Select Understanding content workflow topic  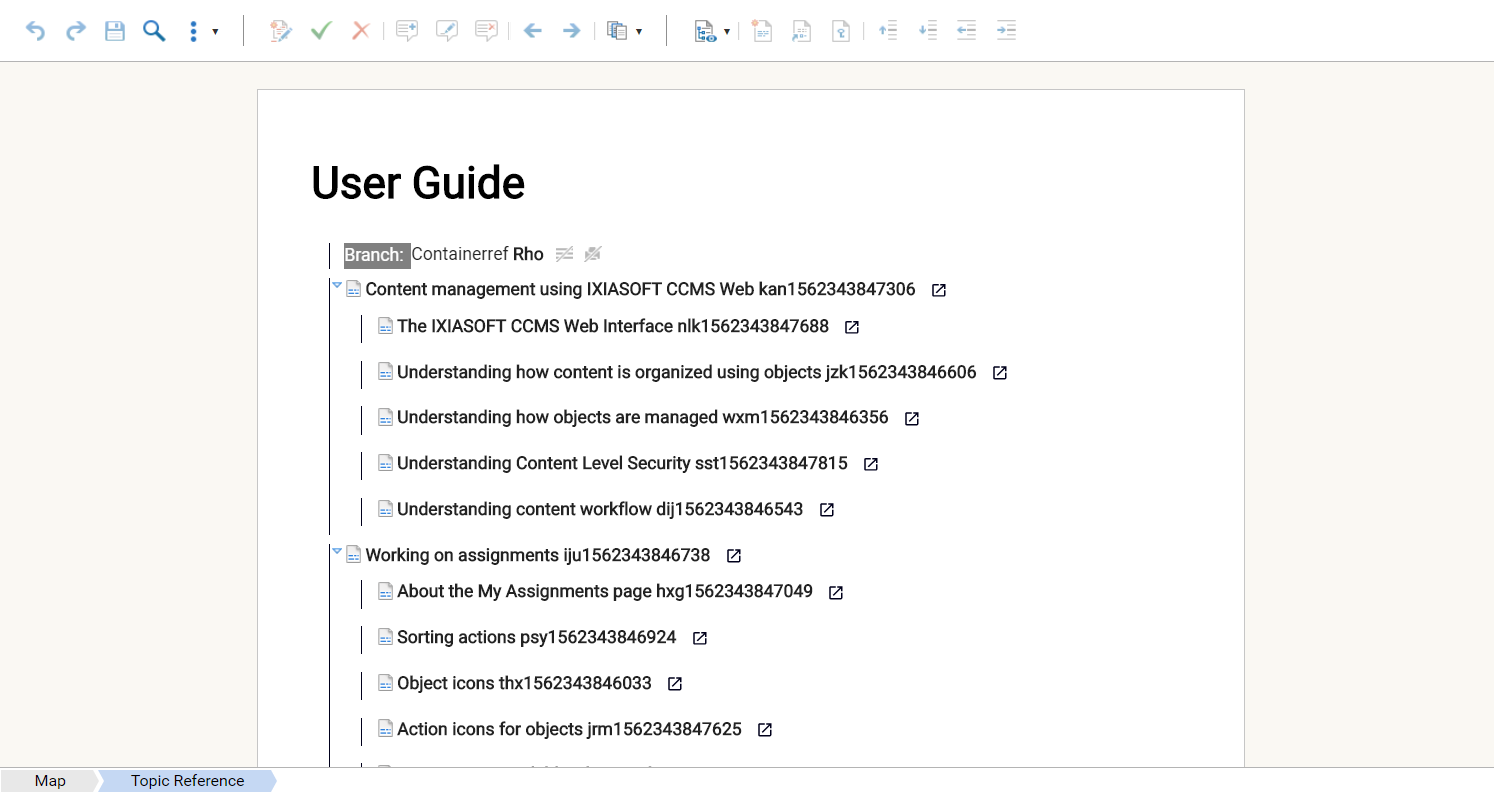tap(600, 509)
